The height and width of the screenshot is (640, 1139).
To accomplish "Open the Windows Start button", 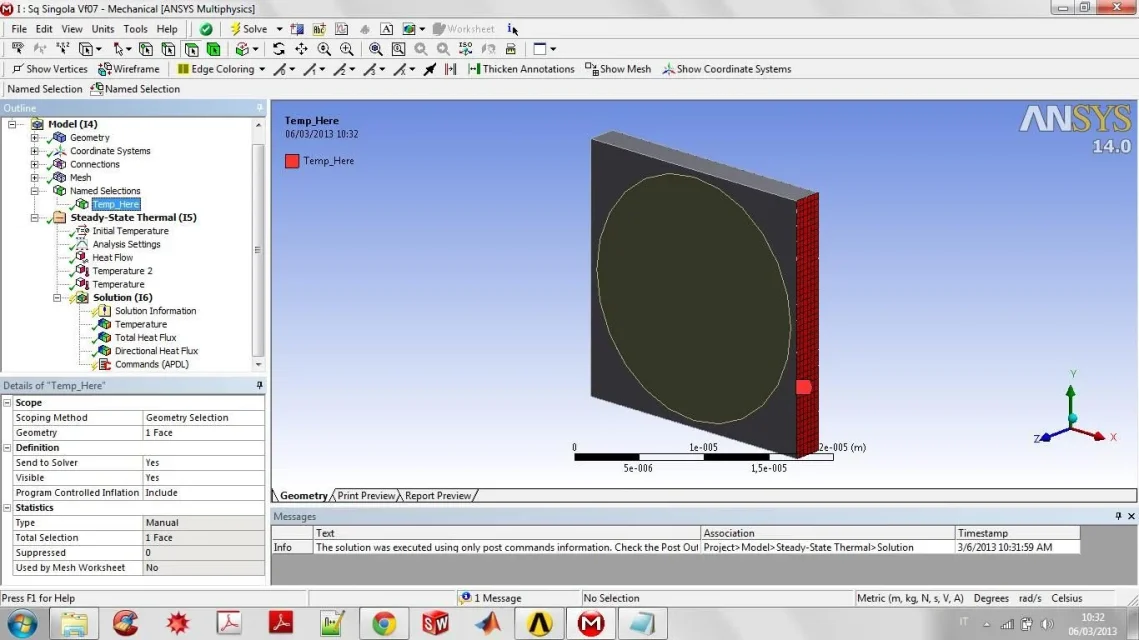I will (x=22, y=624).
